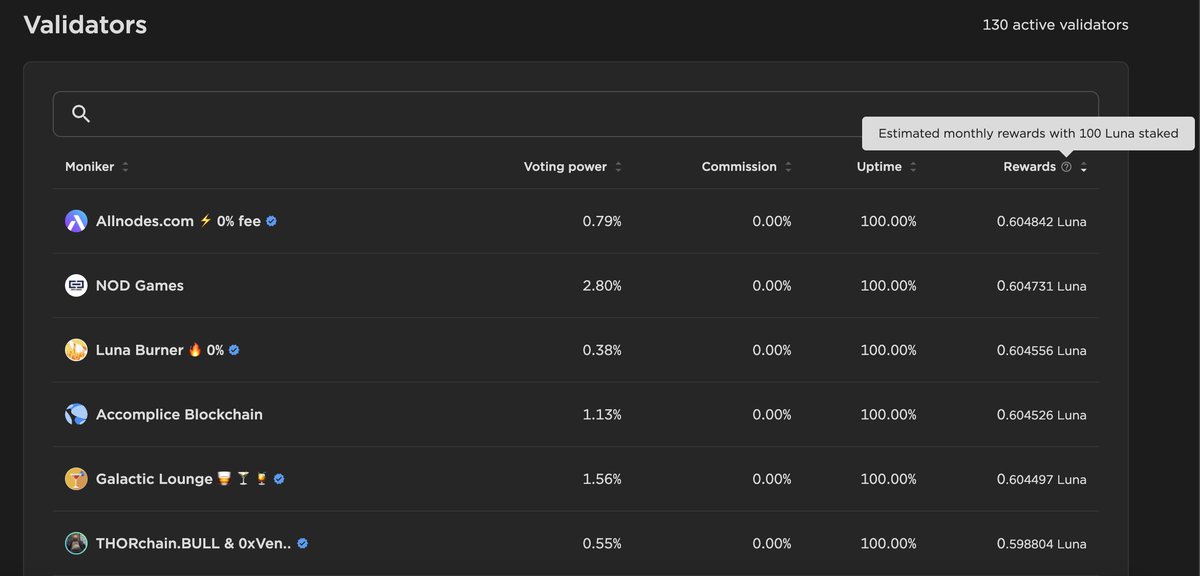The height and width of the screenshot is (576, 1200).
Task: Sort by Voting power column
Action: [x=573, y=167]
